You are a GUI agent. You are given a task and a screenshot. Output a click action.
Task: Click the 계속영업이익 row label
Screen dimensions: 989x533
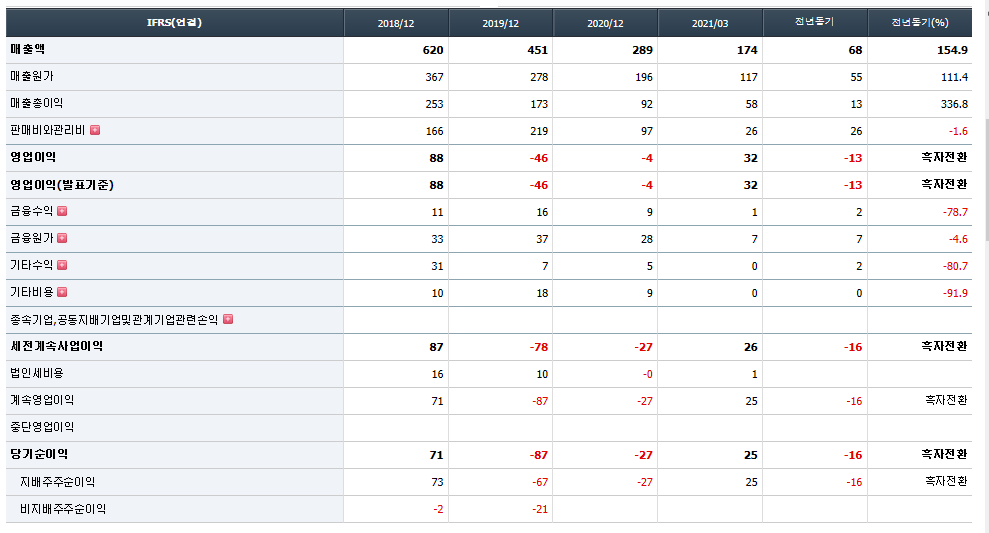click(42, 401)
